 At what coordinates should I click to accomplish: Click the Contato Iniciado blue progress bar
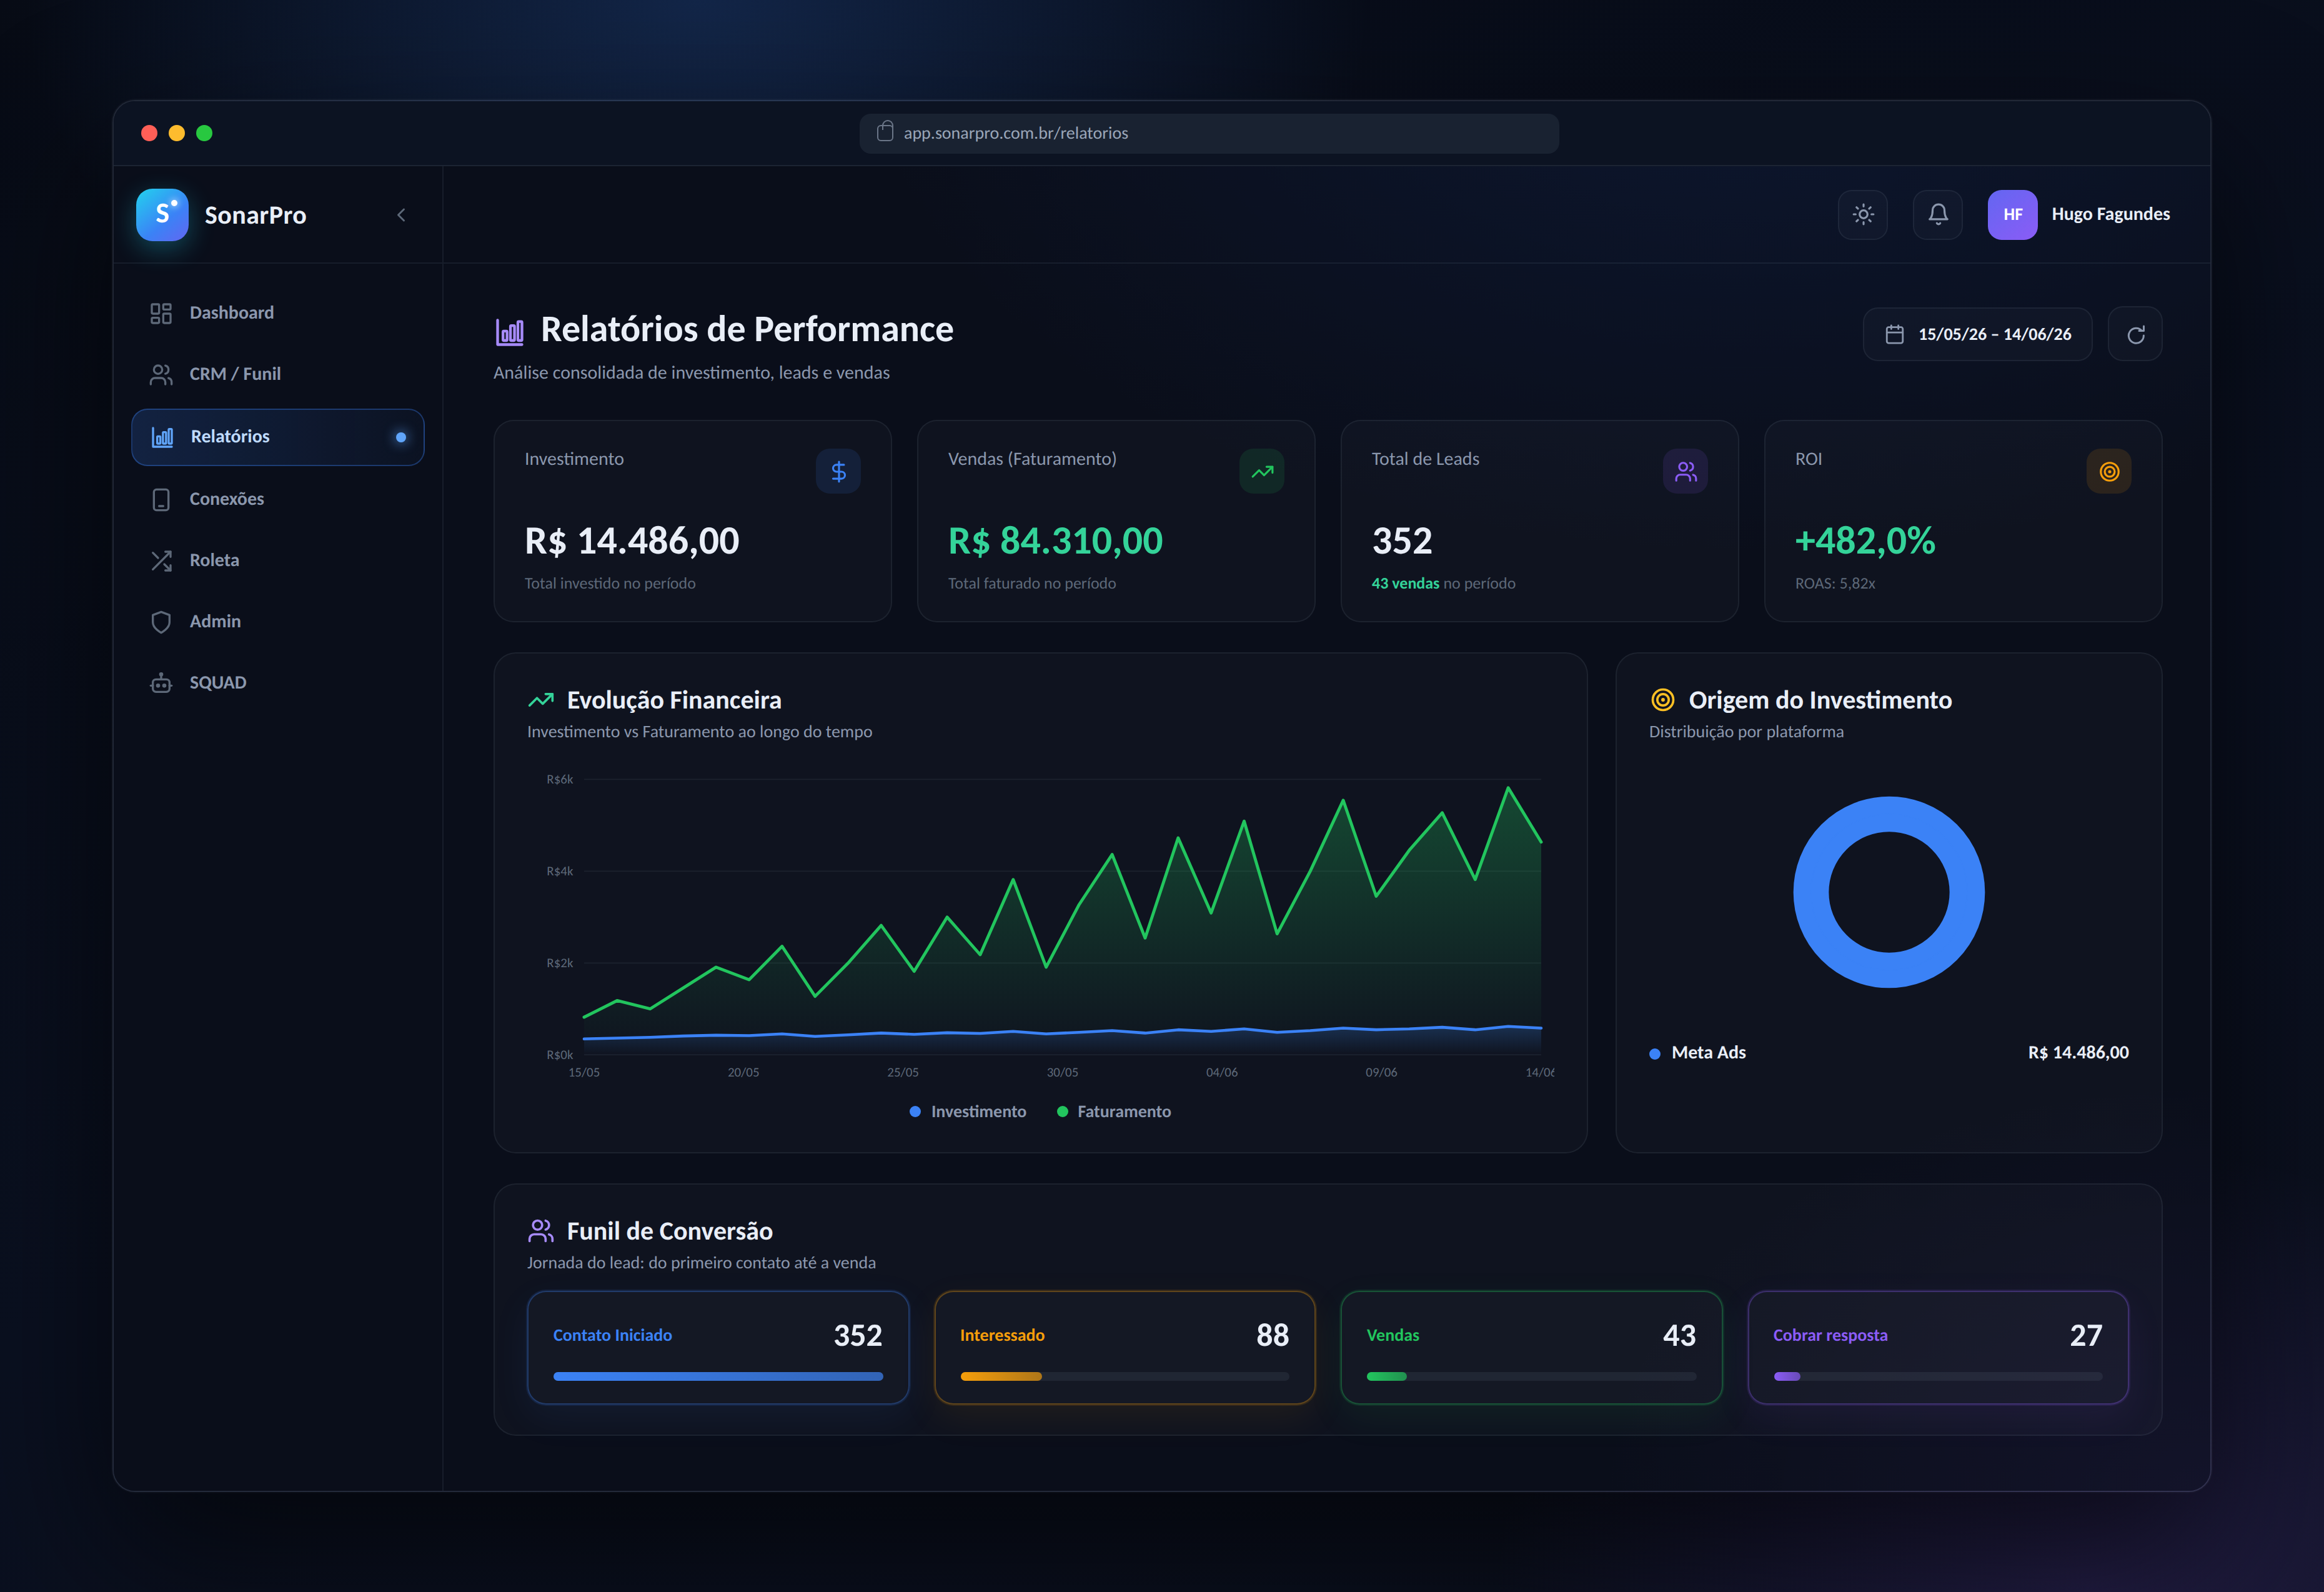pyautogui.click(x=718, y=1377)
